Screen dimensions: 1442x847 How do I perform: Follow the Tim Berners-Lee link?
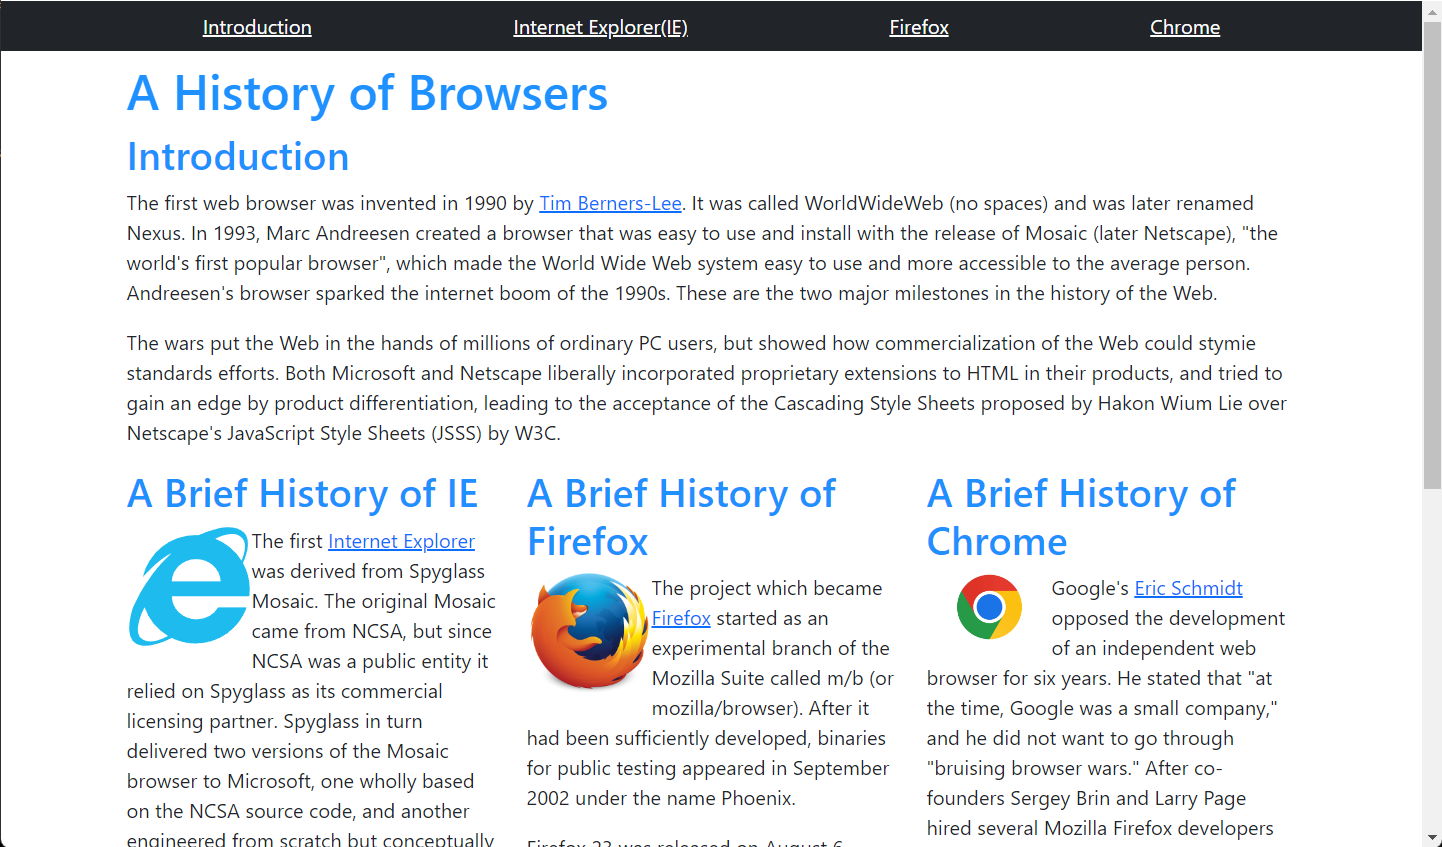pos(610,203)
